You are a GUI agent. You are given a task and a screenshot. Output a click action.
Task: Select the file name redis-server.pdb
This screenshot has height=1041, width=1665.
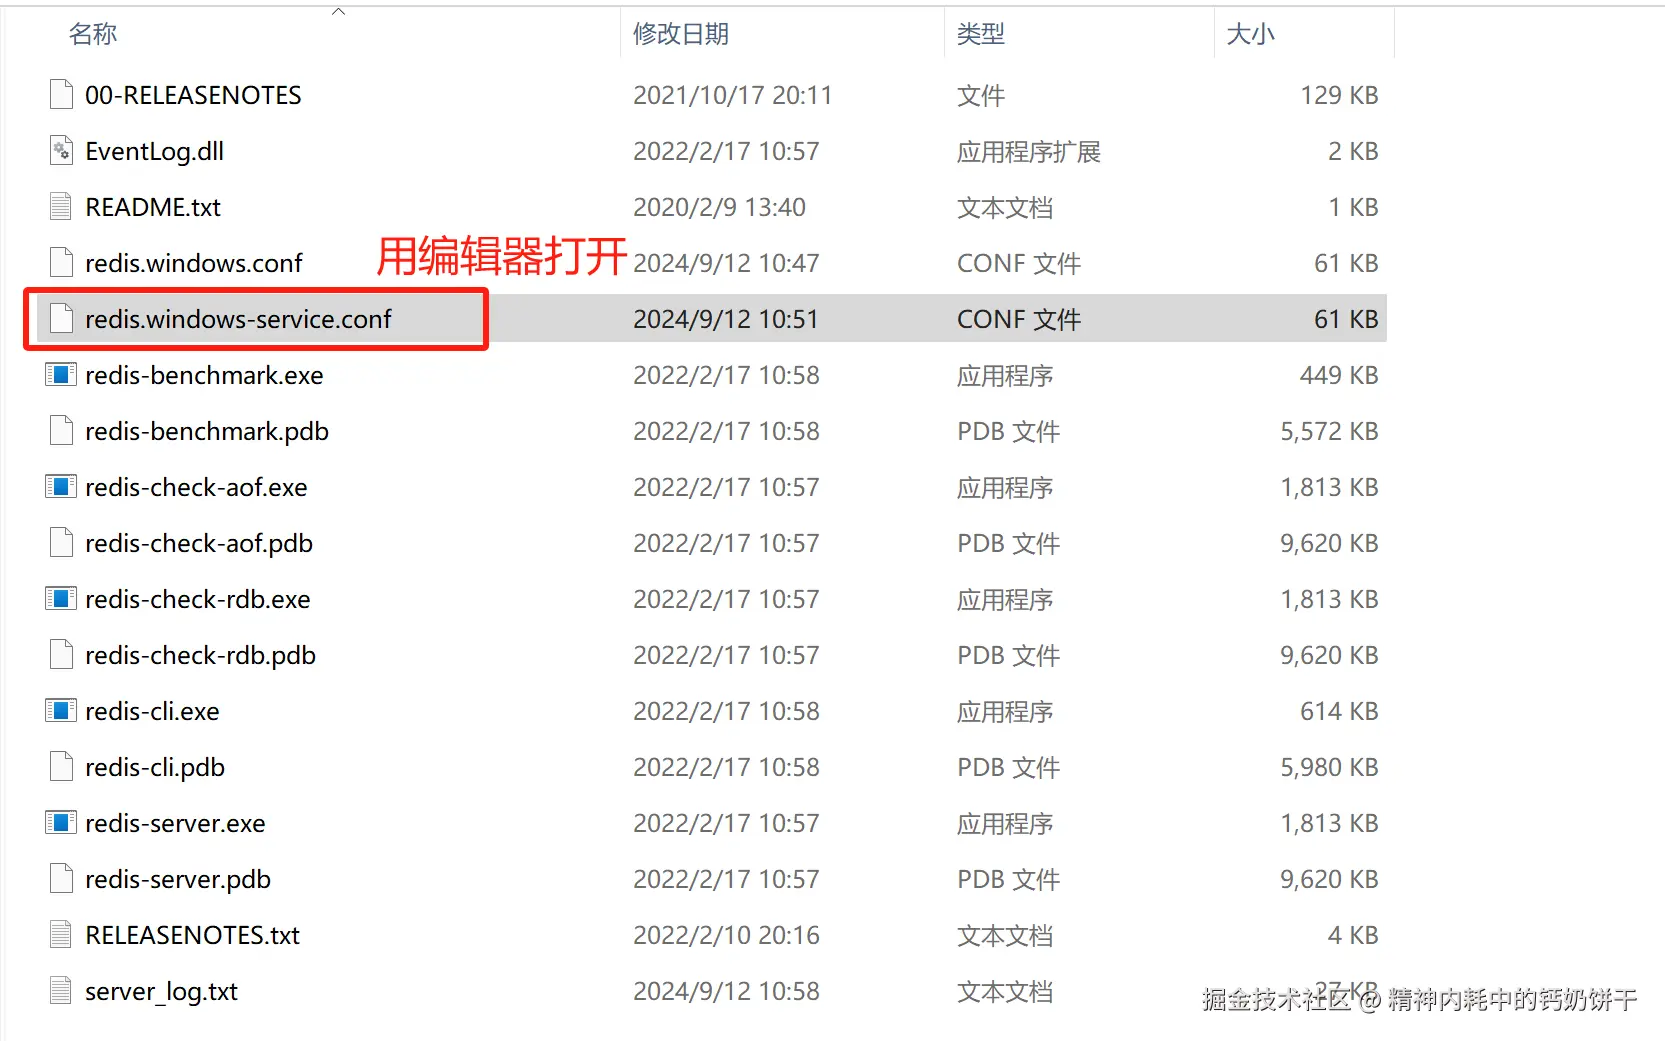pyautogui.click(x=178, y=879)
